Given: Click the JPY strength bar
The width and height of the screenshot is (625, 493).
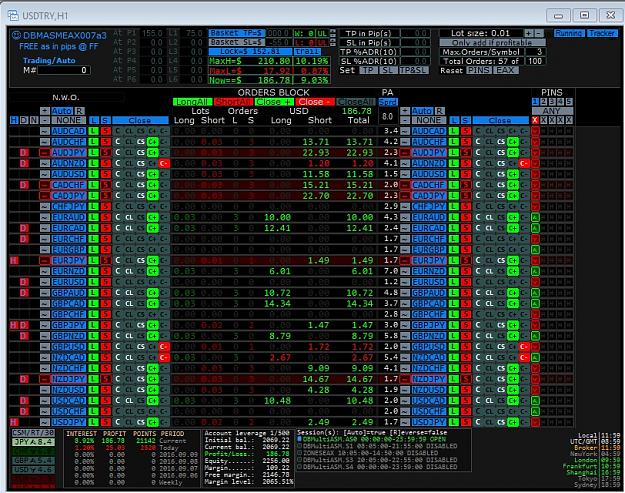Looking at the screenshot, I should coord(33,442).
